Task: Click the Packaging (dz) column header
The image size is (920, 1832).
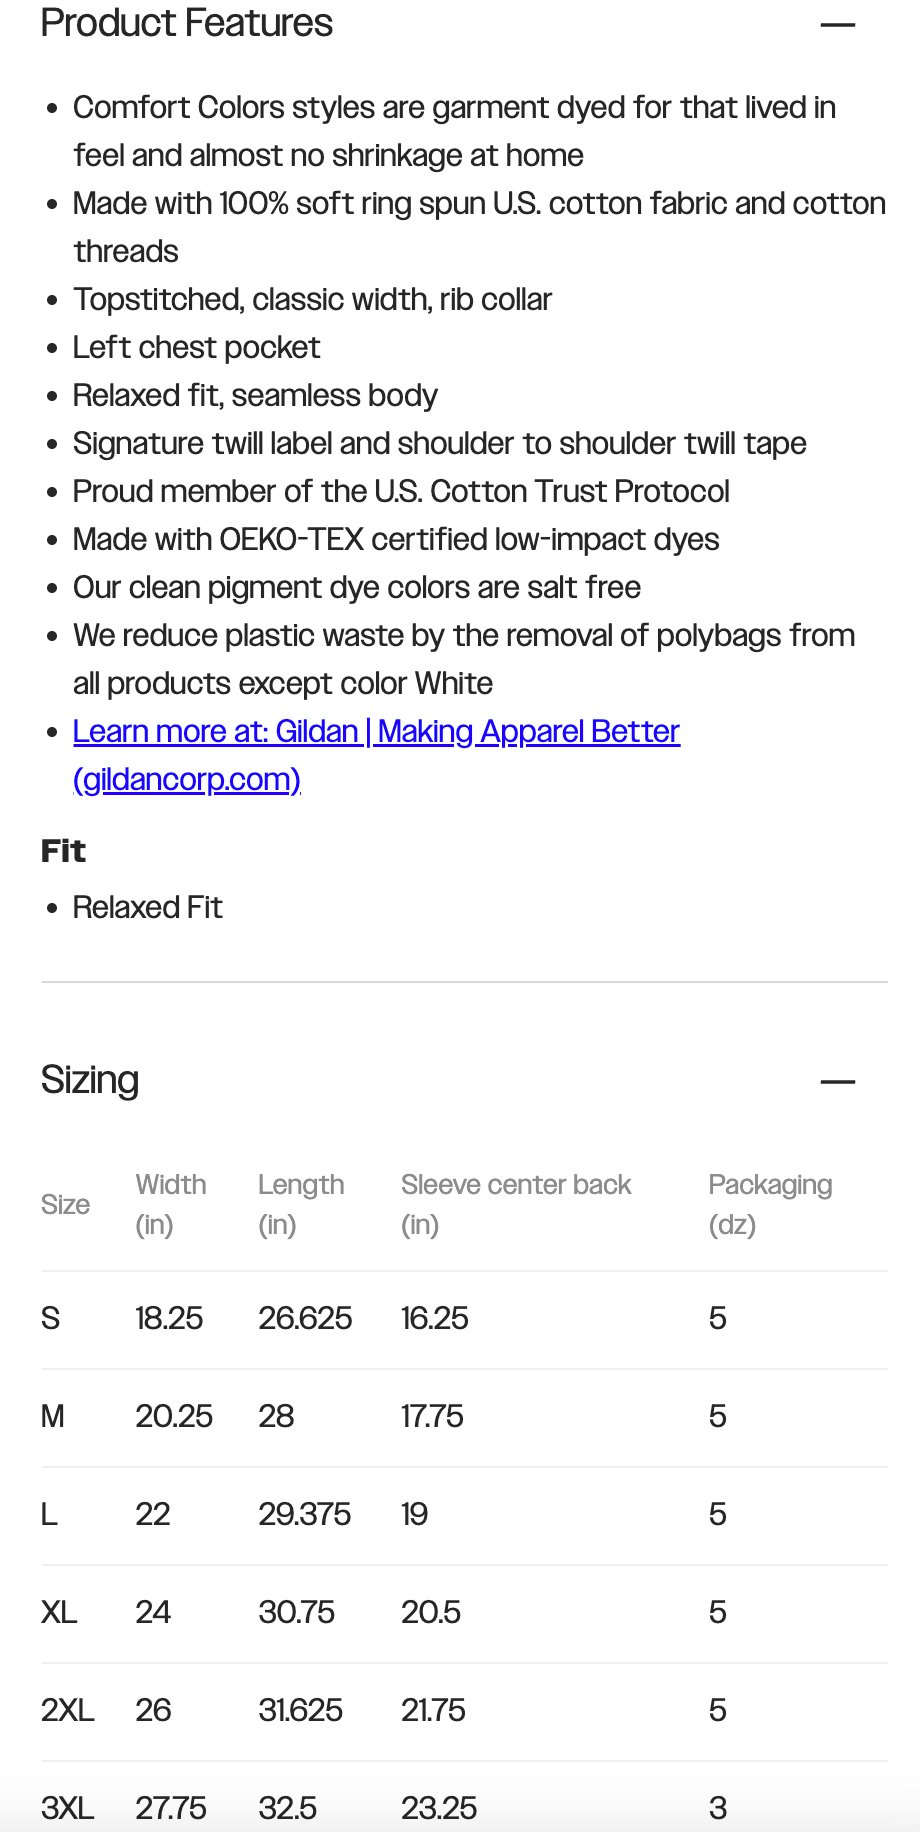Action: click(x=769, y=1204)
